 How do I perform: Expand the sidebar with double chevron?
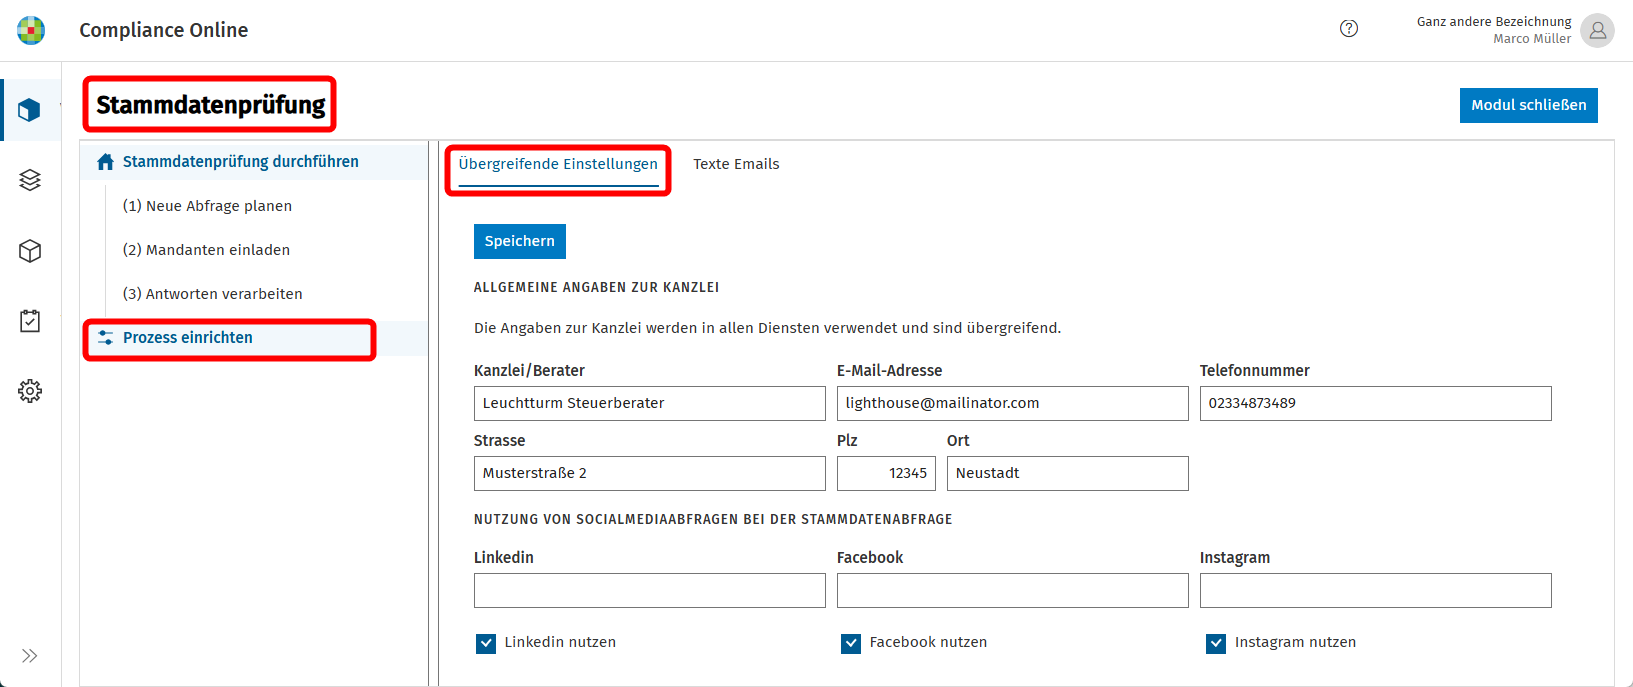point(30,656)
